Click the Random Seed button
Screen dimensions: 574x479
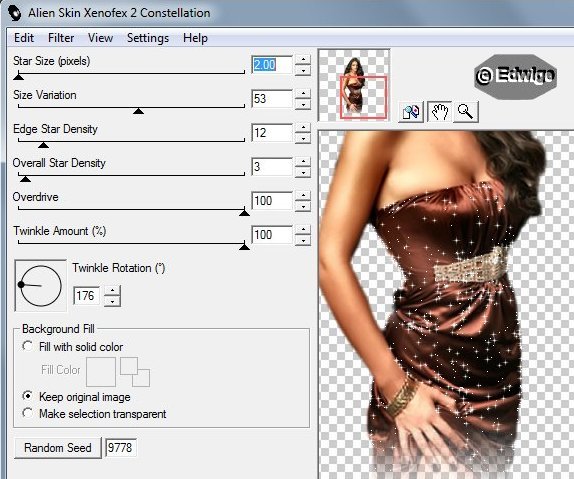58,448
